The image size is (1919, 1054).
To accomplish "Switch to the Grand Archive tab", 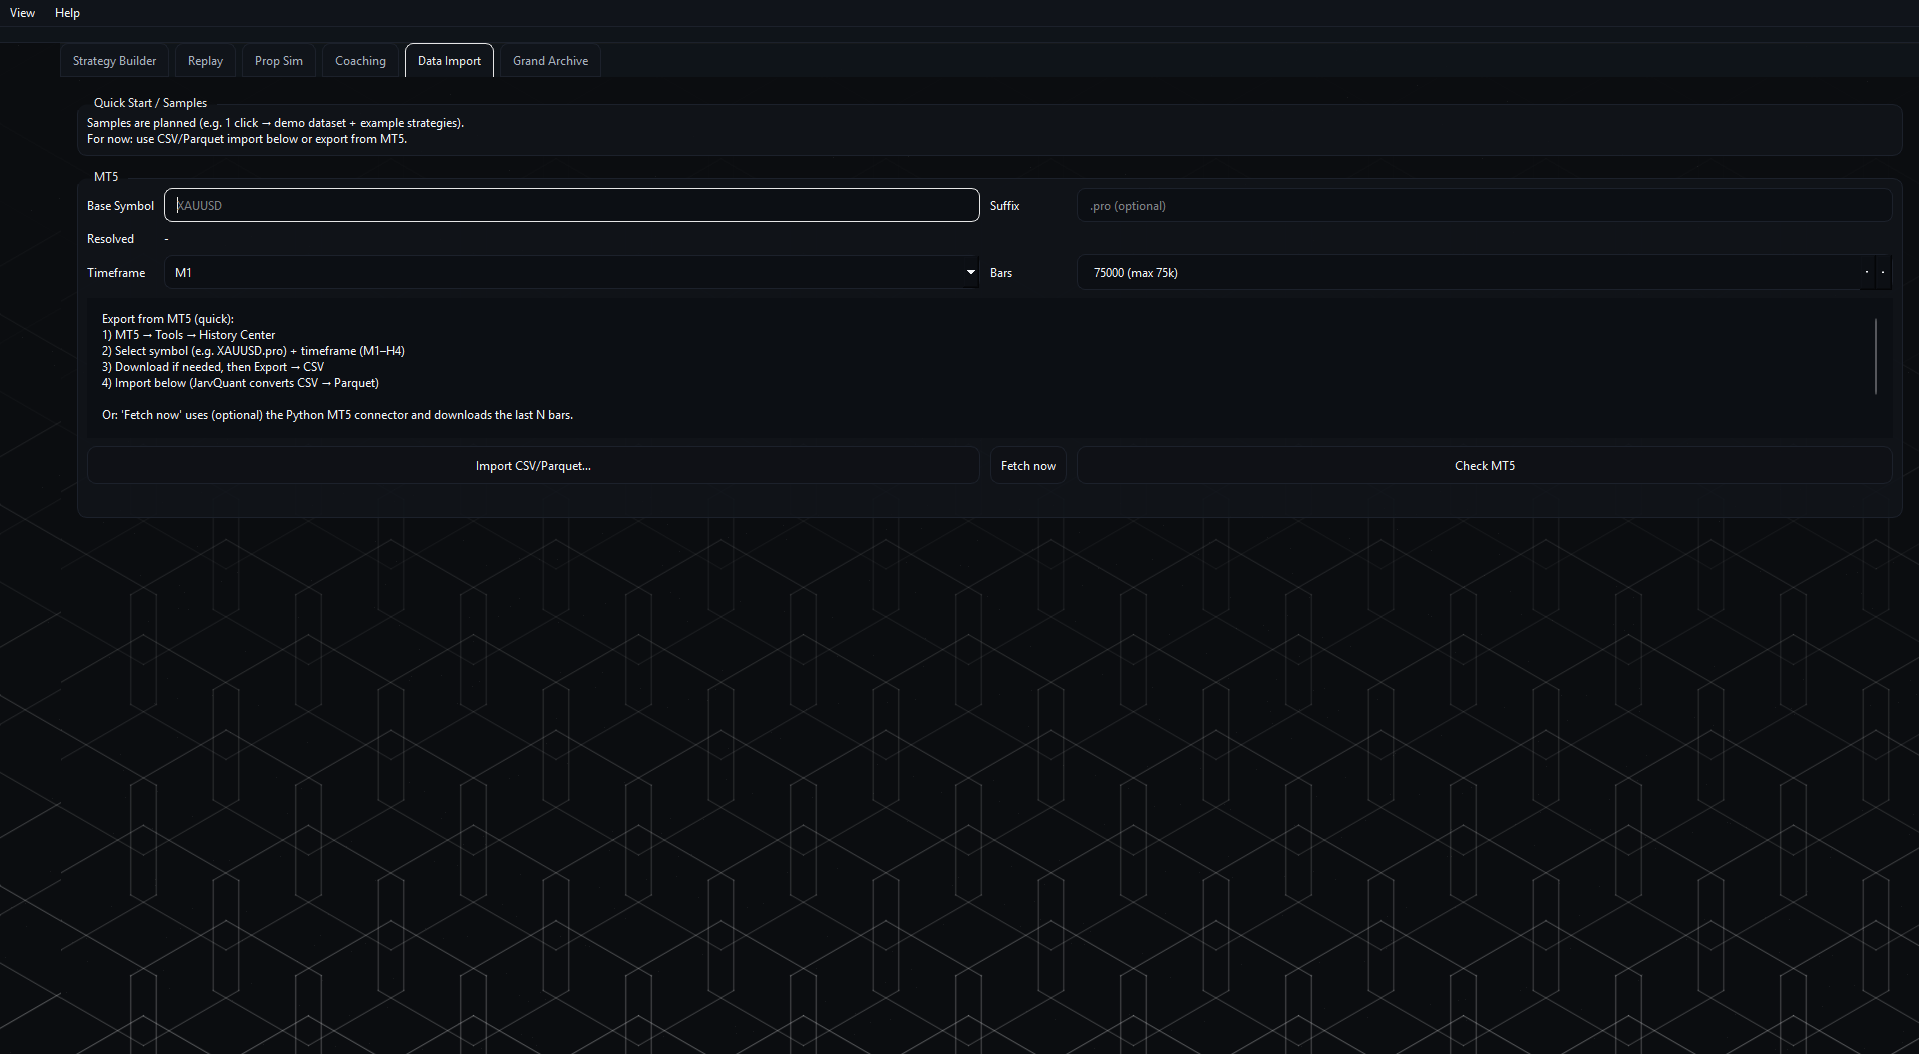I will (x=550, y=61).
